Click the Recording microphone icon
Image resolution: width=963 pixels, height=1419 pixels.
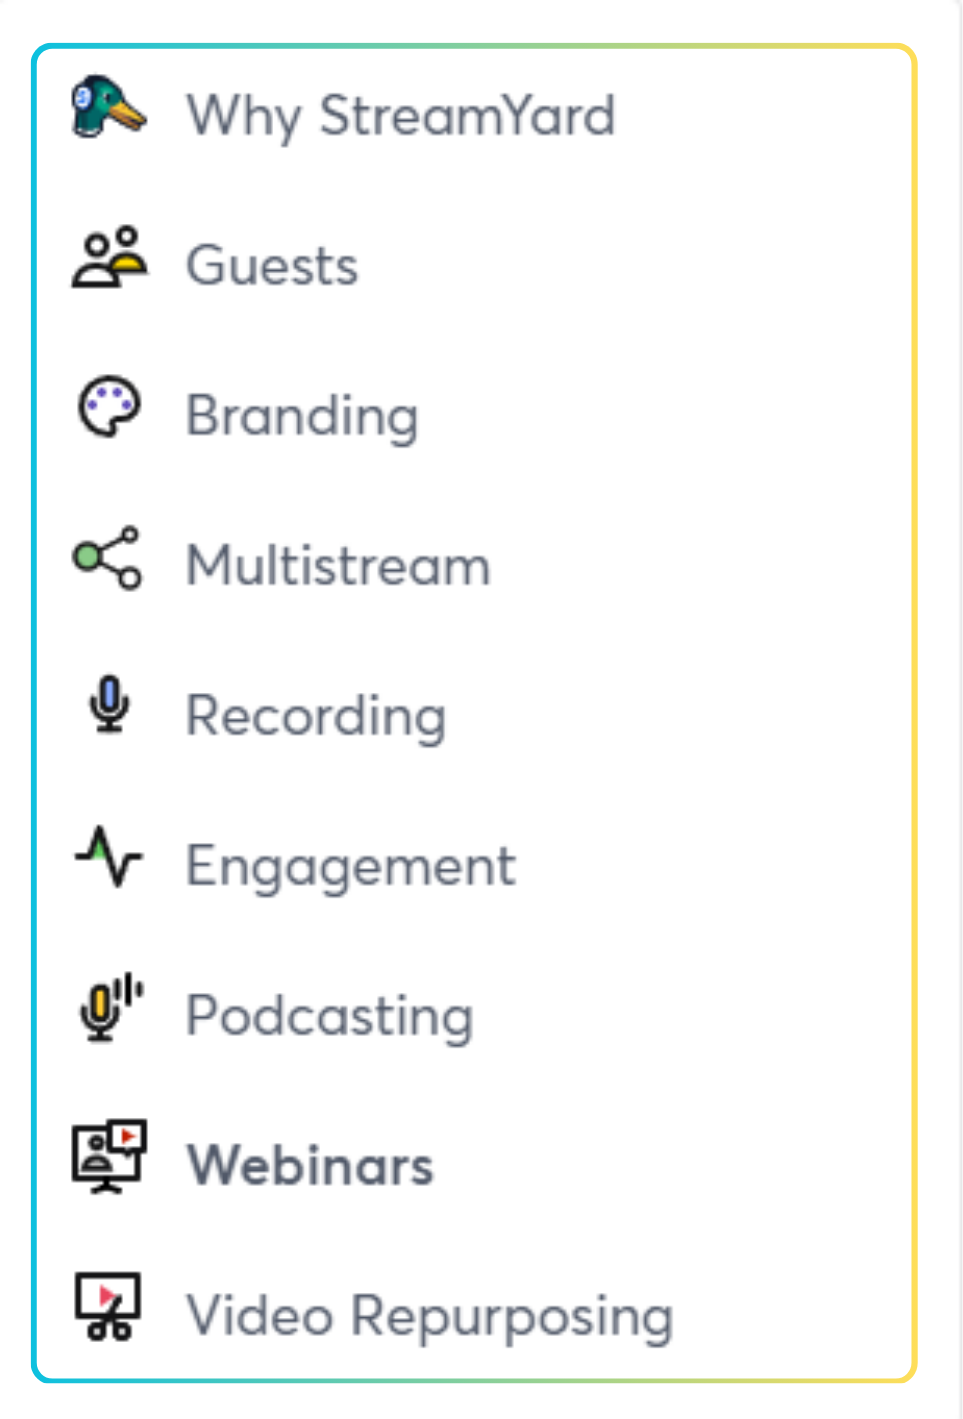[109, 706]
